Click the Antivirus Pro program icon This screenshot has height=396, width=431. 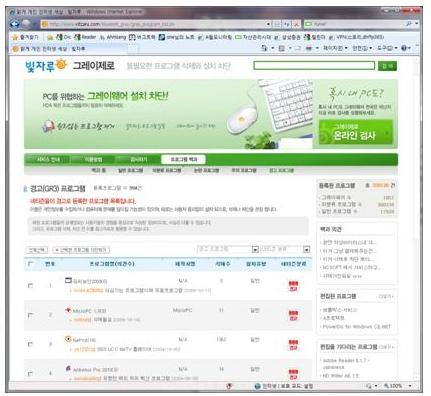point(68,368)
